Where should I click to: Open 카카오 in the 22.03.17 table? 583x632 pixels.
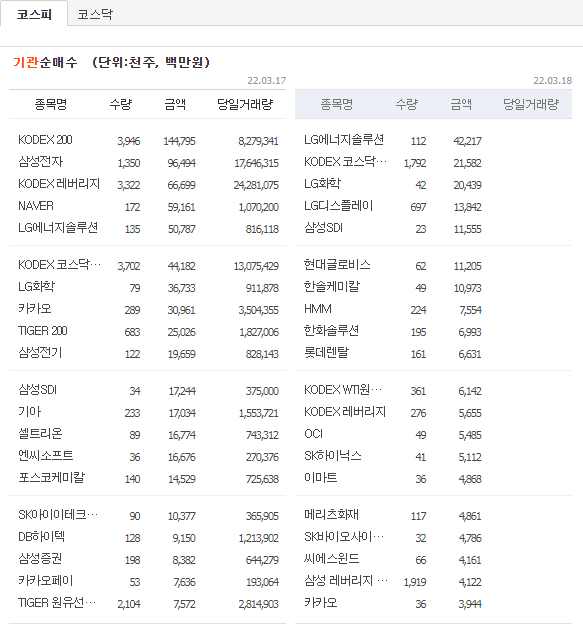(35, 309)
